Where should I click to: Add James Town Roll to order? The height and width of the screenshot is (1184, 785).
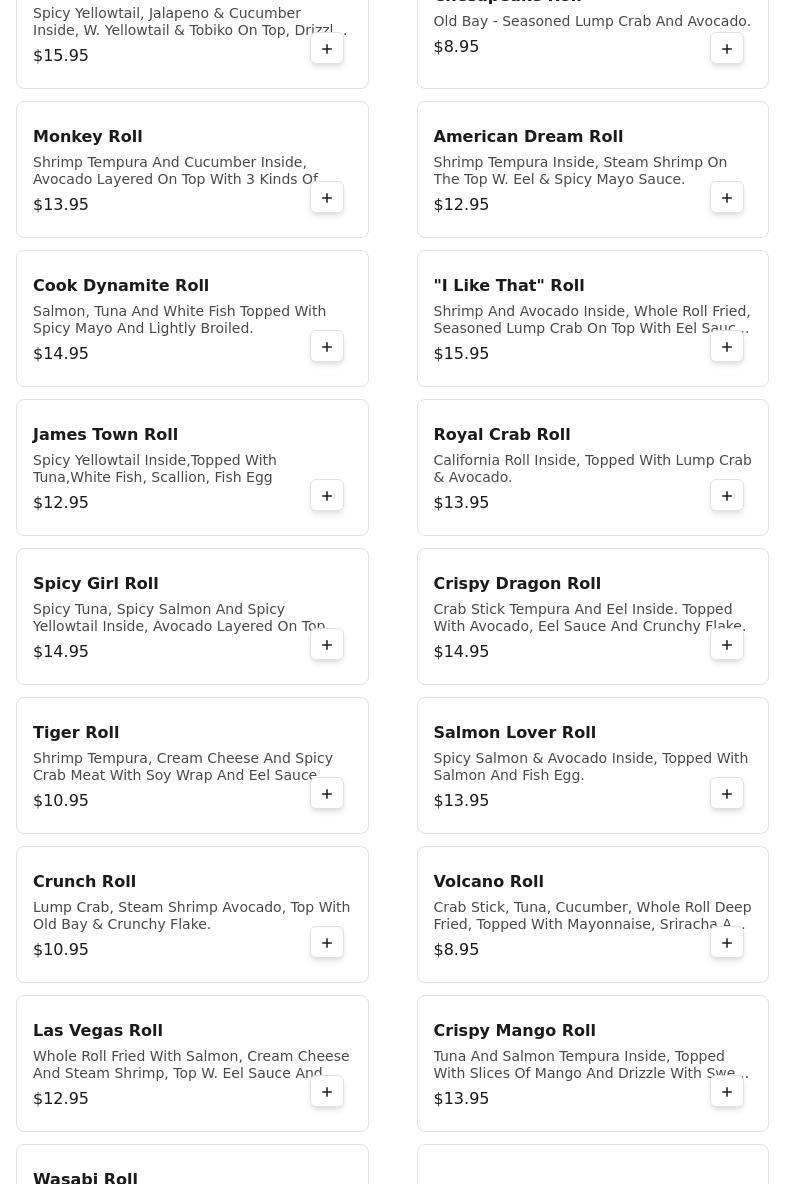click(x=327, y=496)
